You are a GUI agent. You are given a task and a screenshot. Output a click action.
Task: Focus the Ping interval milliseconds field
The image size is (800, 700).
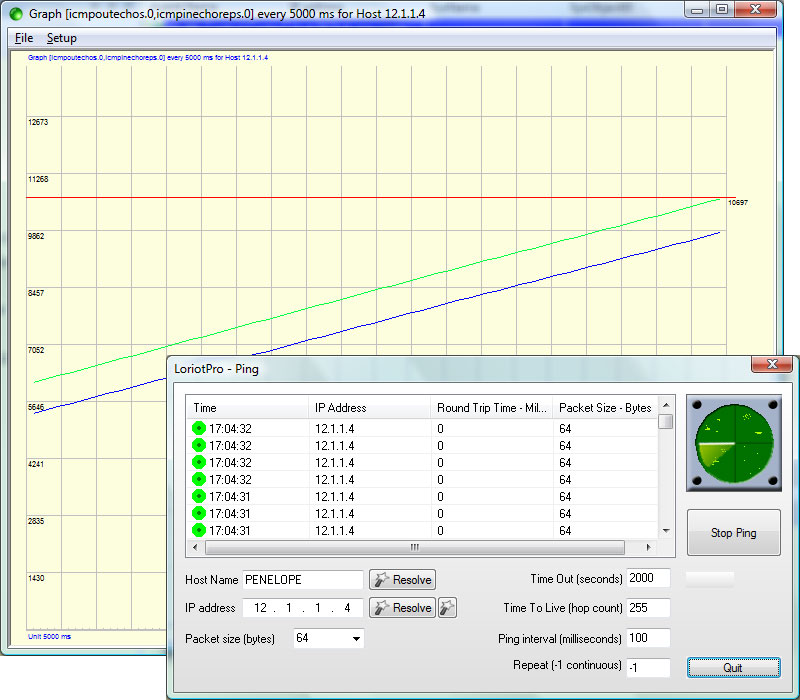pos(647,638)
